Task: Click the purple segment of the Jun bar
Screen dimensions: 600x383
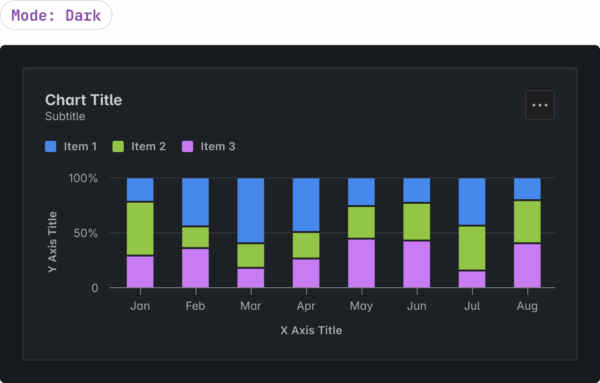Action: point(417,264)
